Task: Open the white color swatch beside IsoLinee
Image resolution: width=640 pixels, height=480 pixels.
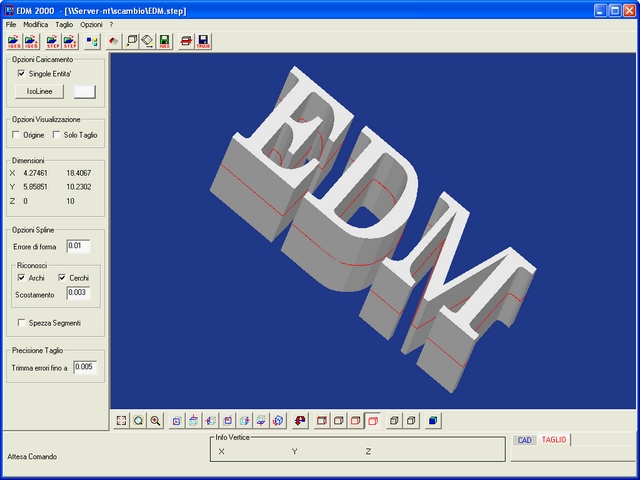Action: [85, 91]
